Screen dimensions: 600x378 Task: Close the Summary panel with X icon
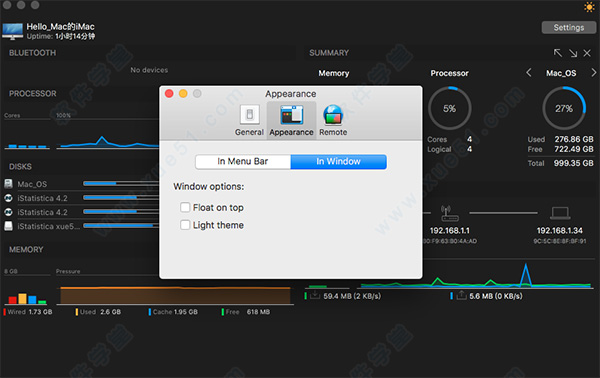click(587, 53)
